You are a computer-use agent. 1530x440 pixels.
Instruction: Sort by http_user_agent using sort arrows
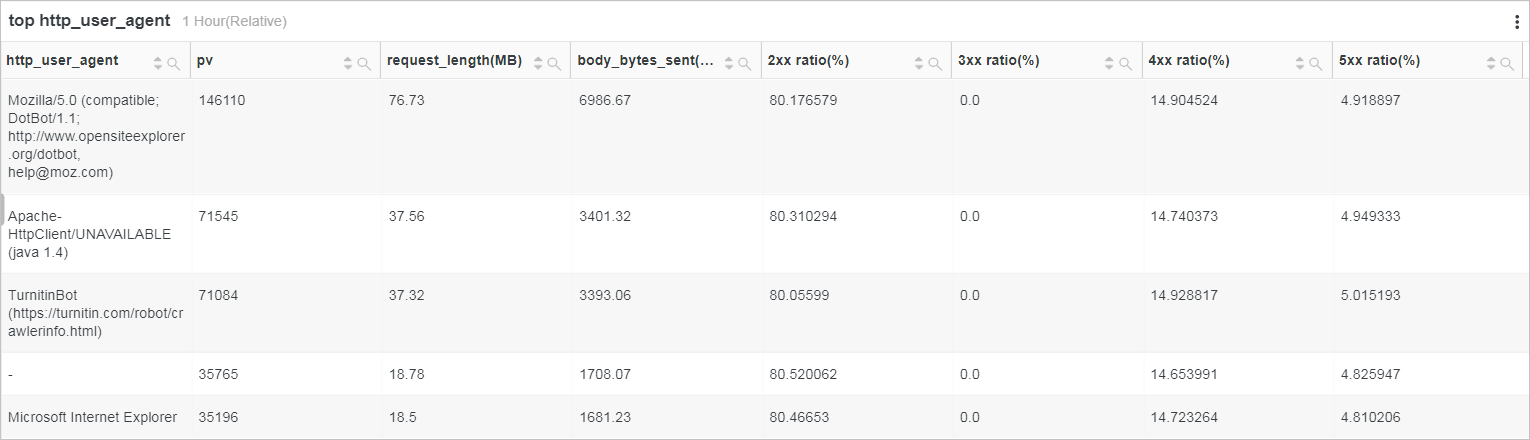158,63
